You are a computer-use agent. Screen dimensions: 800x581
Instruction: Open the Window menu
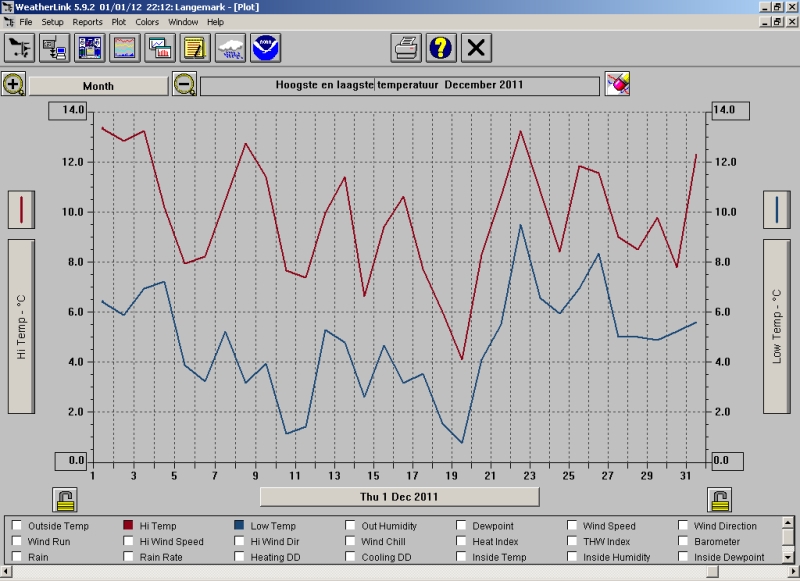(183, 22)
